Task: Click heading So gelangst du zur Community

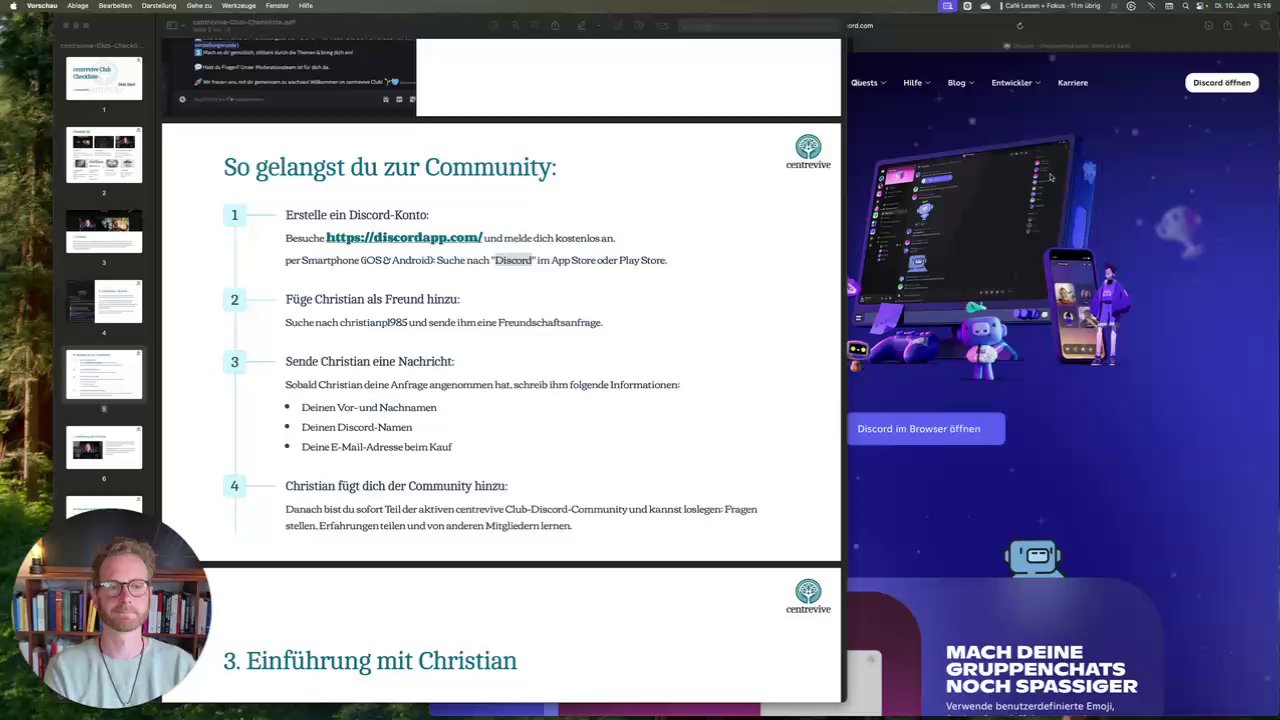Action: pos(390,167)
